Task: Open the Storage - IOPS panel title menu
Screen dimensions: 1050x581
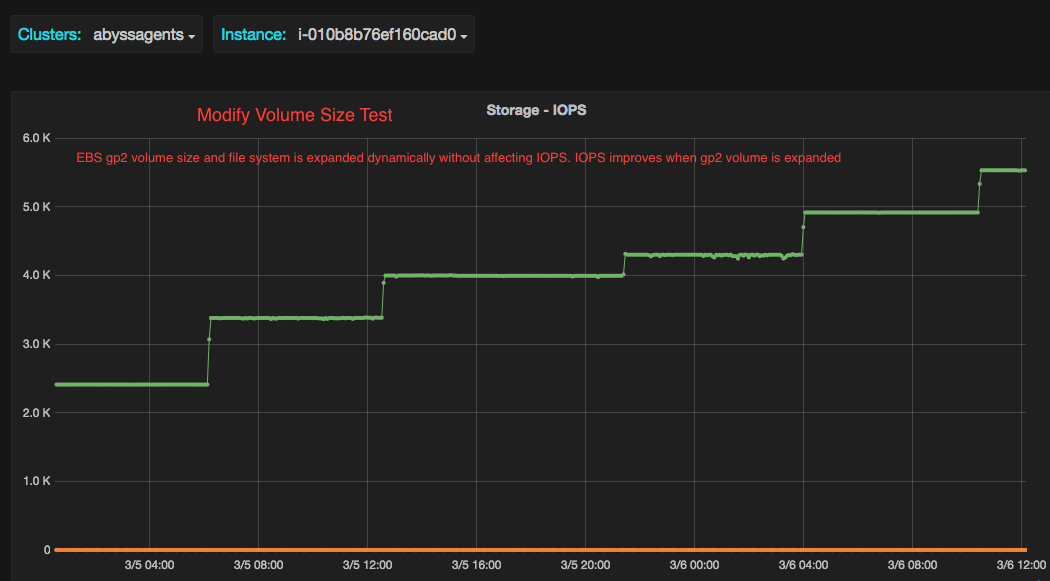Action: pos(537,110)
